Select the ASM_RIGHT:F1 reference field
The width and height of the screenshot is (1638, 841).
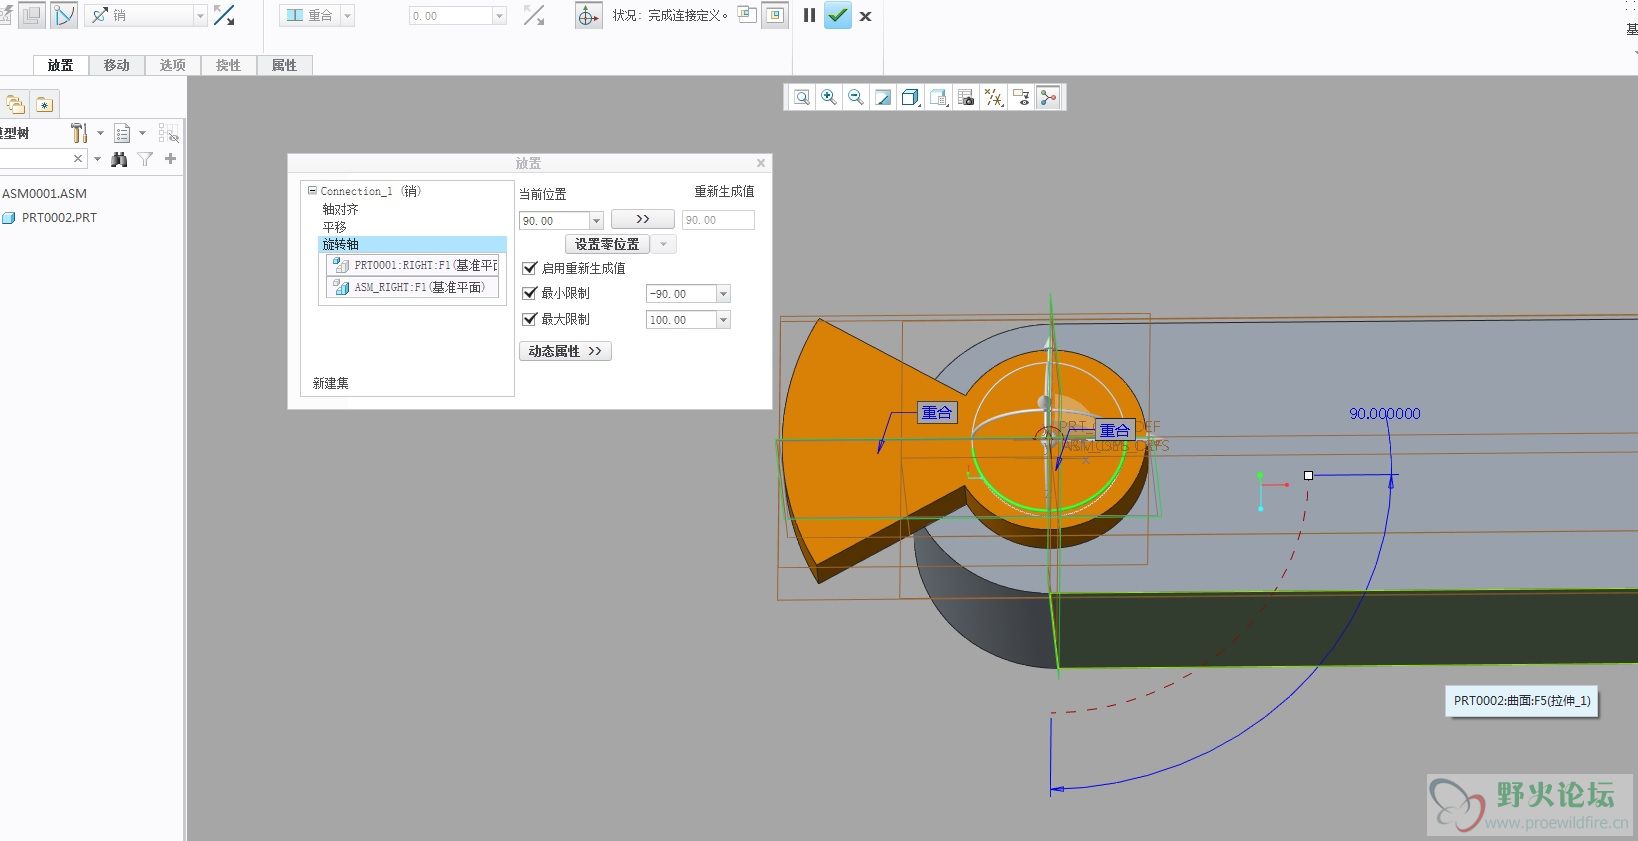[413, 287]
